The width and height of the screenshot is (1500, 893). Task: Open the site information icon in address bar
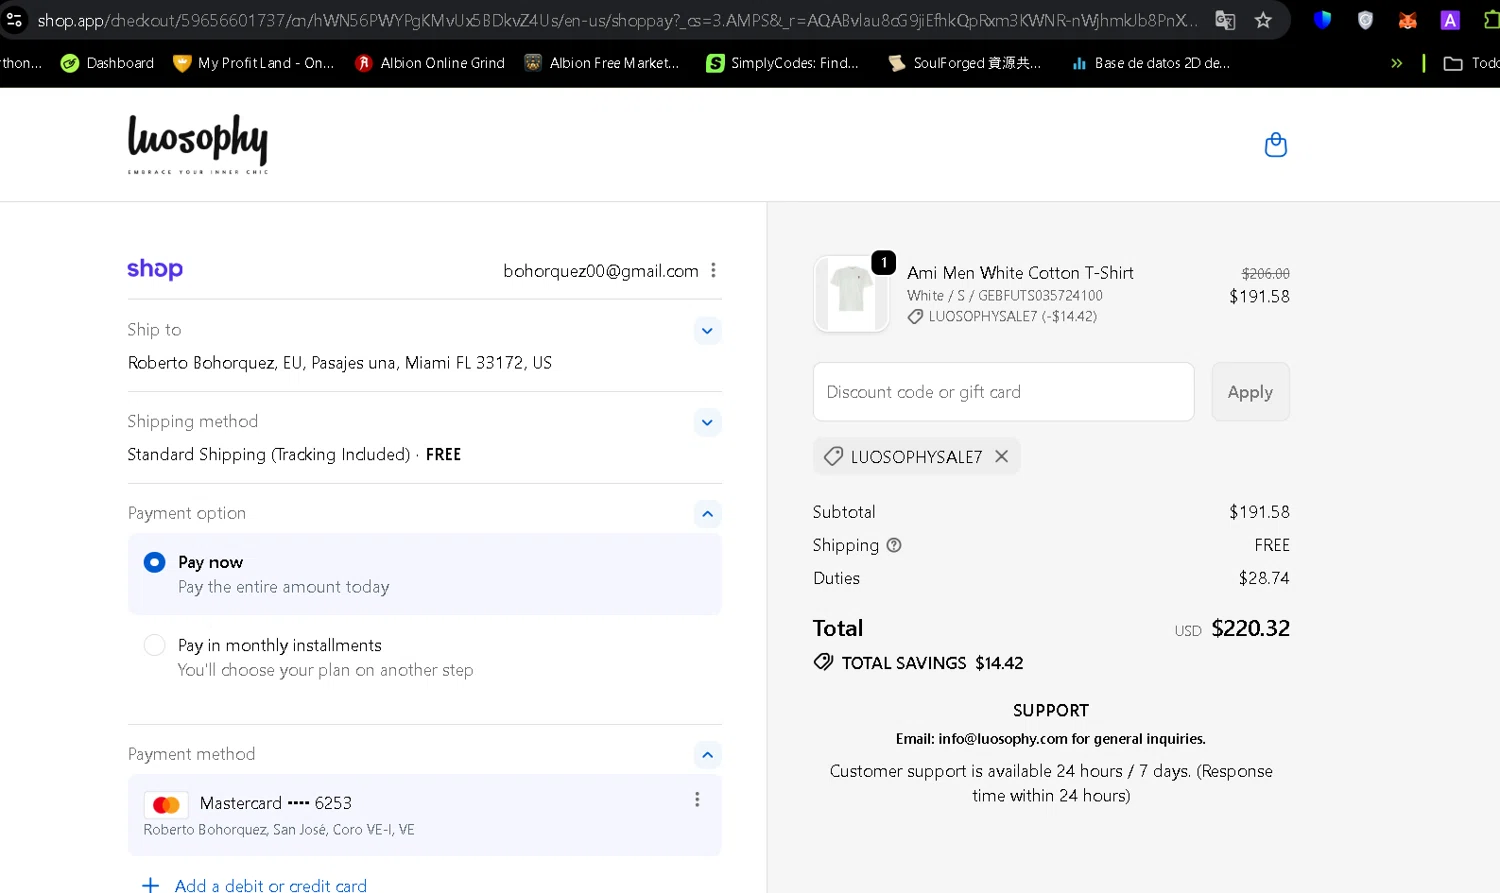[x=14, y=19]
